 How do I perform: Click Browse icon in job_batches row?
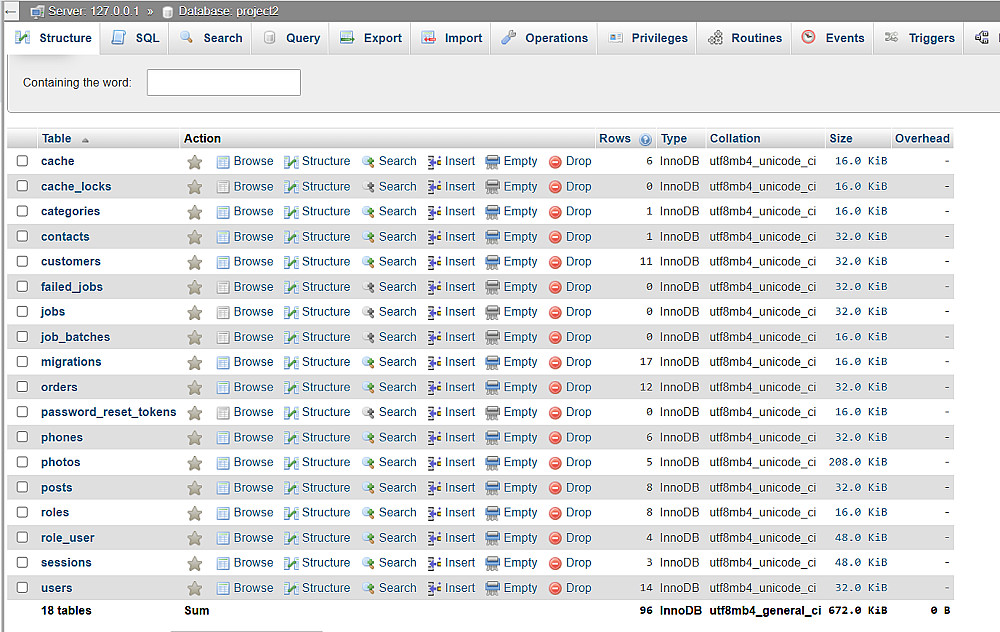[223, 338]
